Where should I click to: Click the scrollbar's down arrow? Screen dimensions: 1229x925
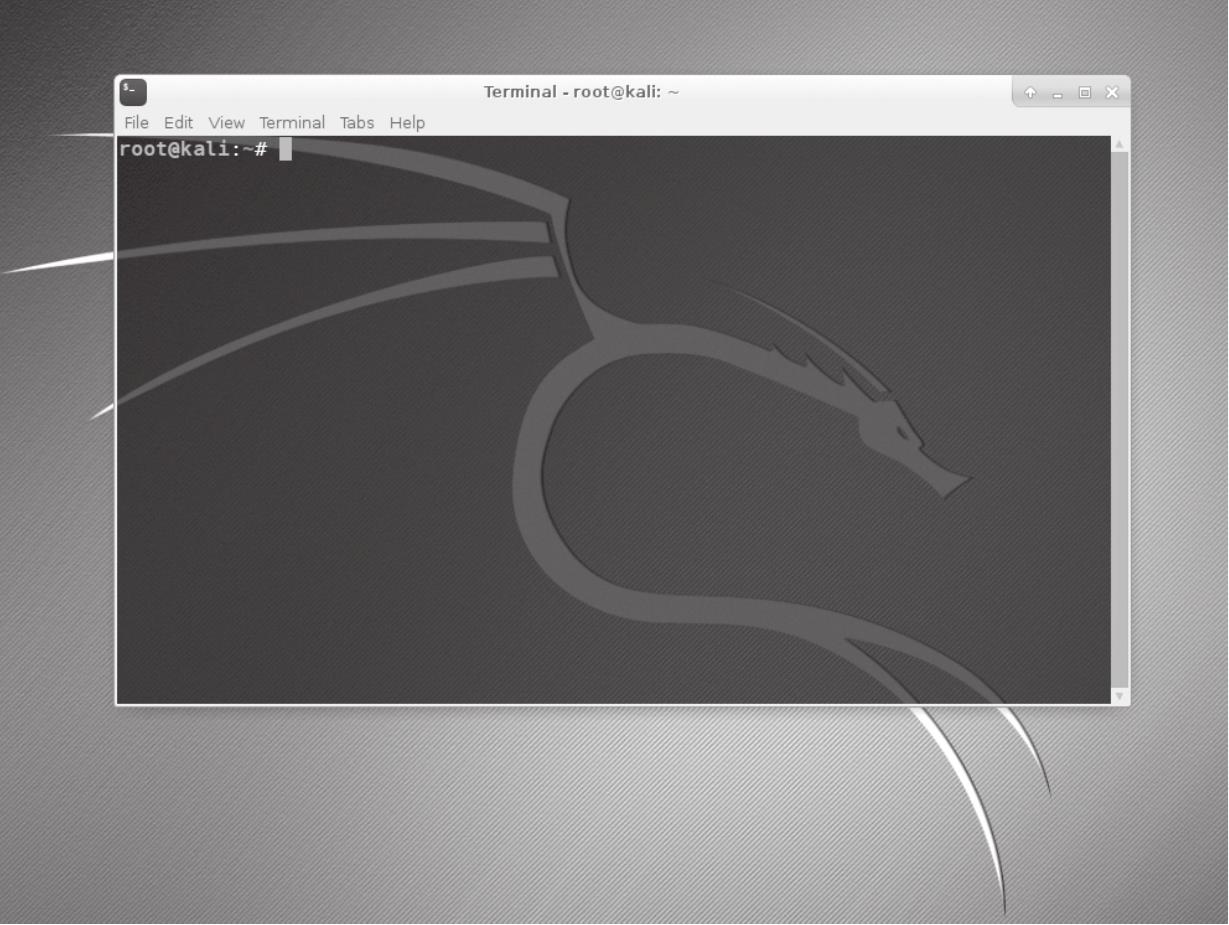[1119, 695]
